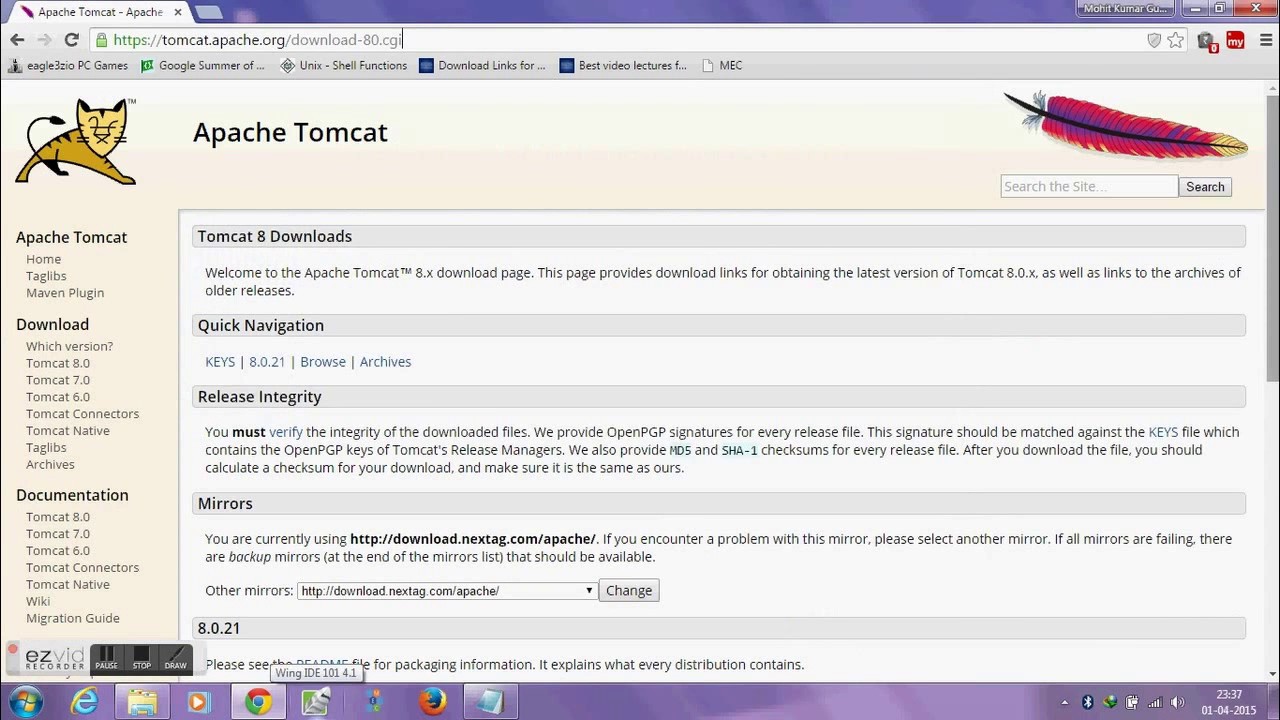1280x720 pixels.
Task: Click the SHA-1 checksum link
Action: coord(739,450)
